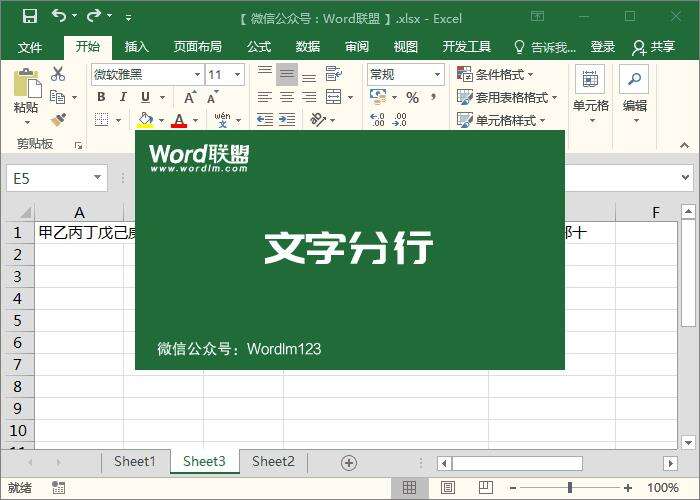Viewport: 700px width, 500px height.
Task: Open the 条件格式 dropdown menu
Action: pos(495,75)
